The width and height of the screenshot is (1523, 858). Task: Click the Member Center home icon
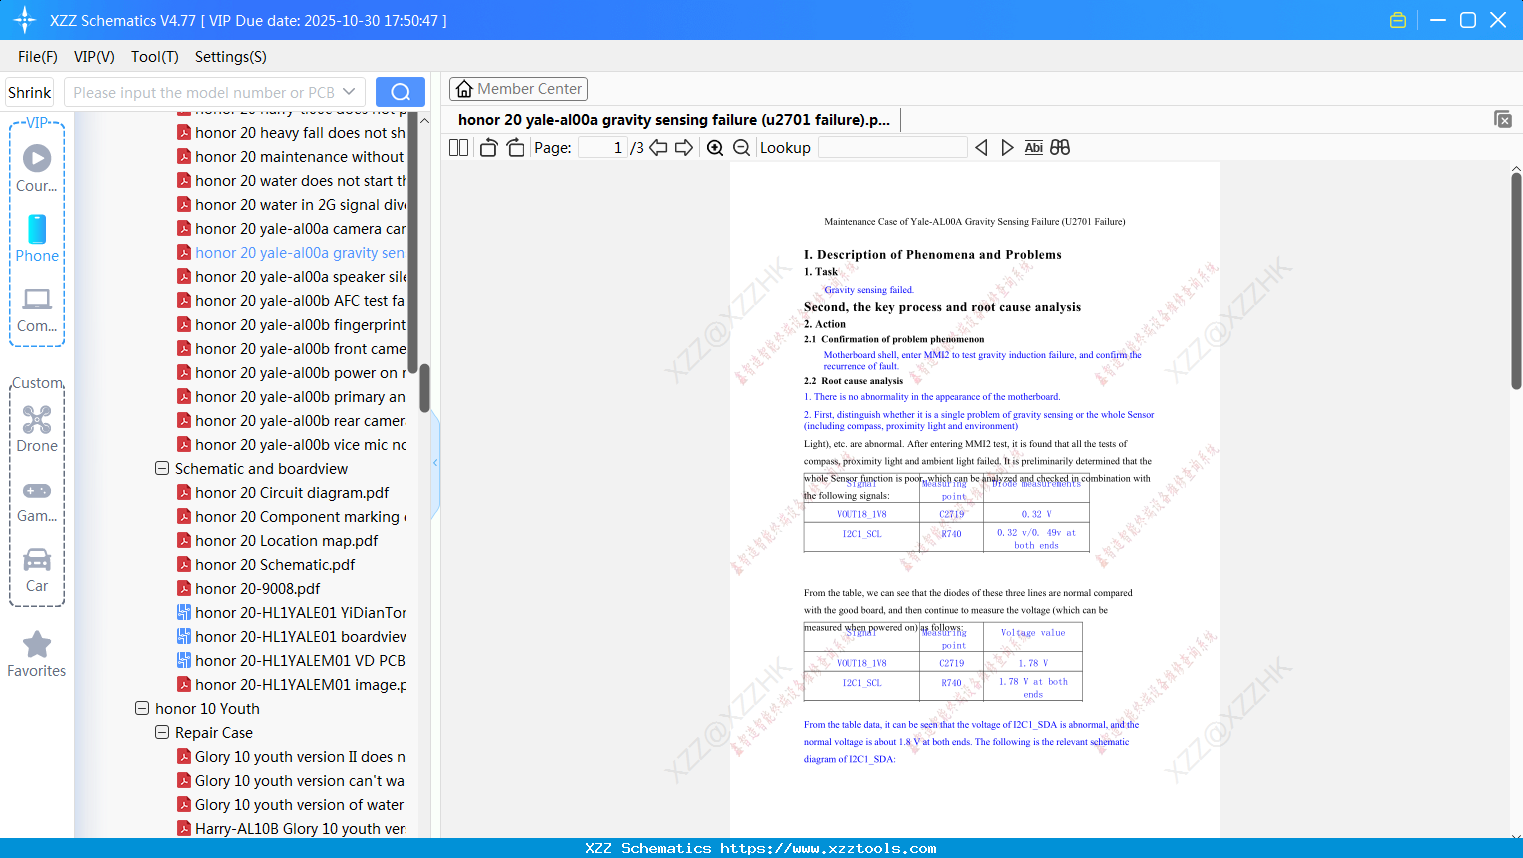(464, 89)
